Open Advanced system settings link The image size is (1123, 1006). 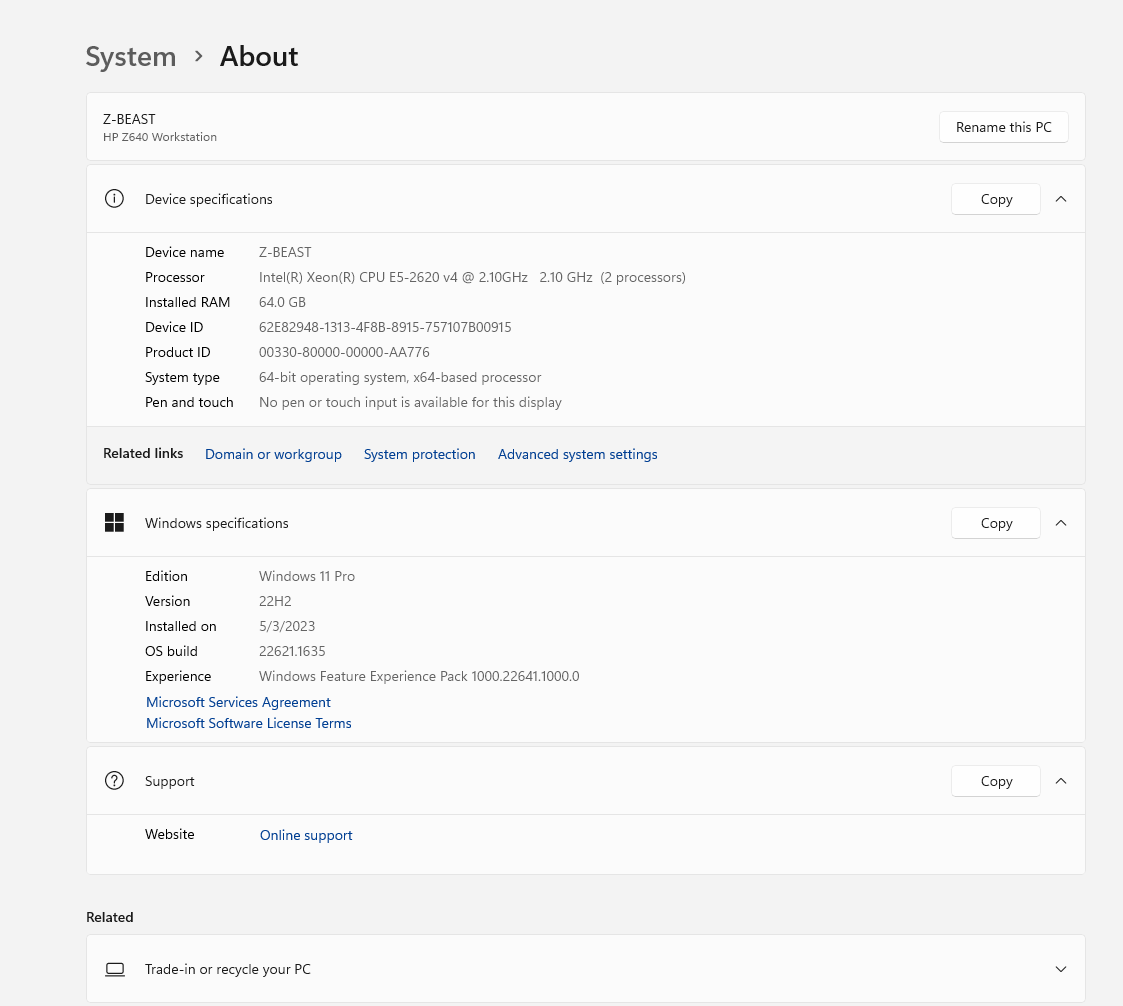pos(577,454)
